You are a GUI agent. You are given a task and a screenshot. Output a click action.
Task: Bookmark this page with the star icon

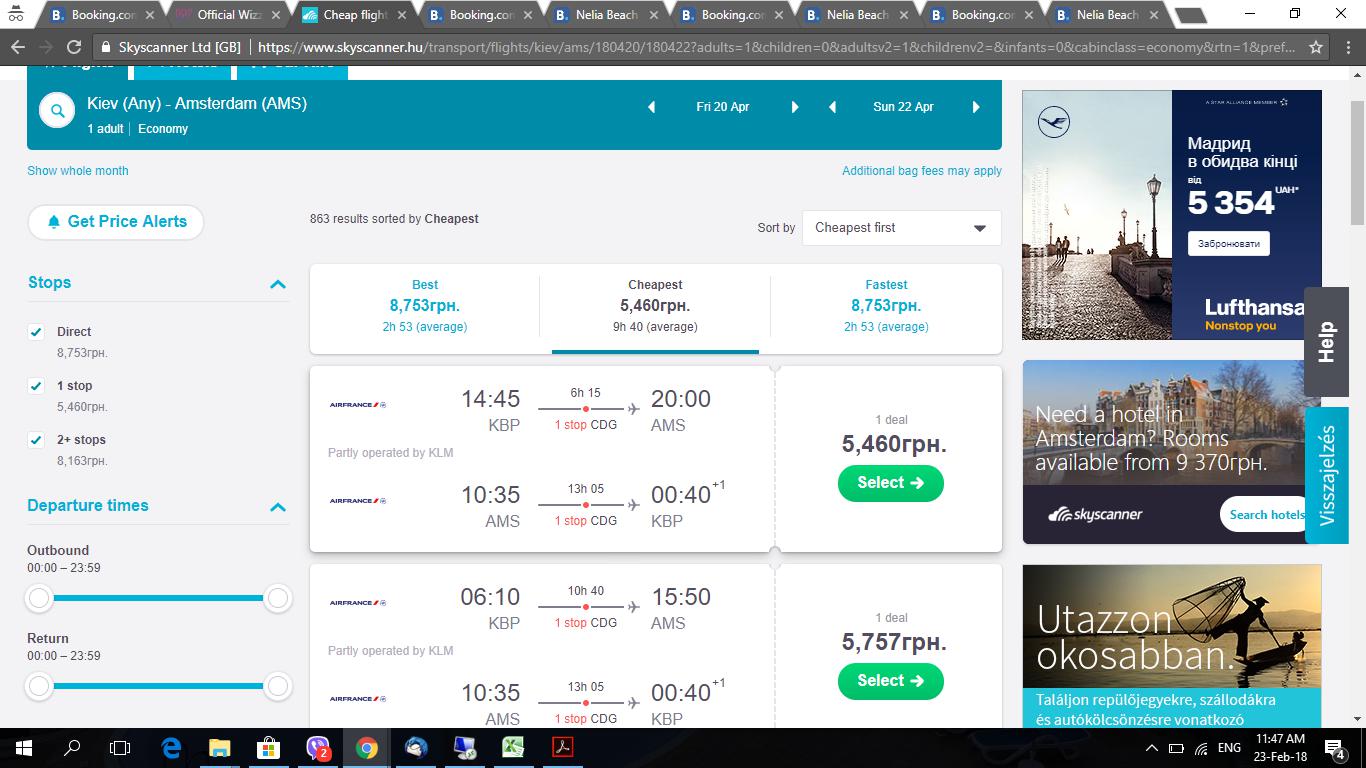tap(1316, 47)
